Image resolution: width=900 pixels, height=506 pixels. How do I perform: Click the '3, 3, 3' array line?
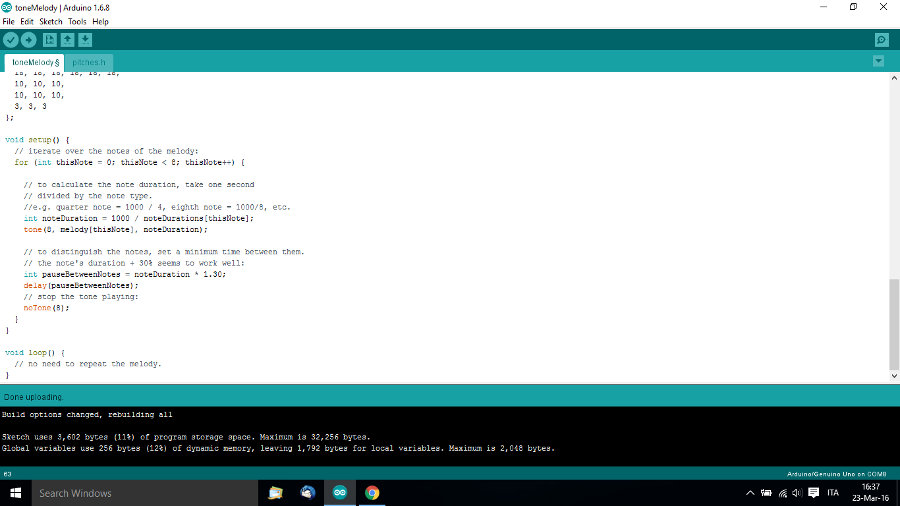(30, 107)
